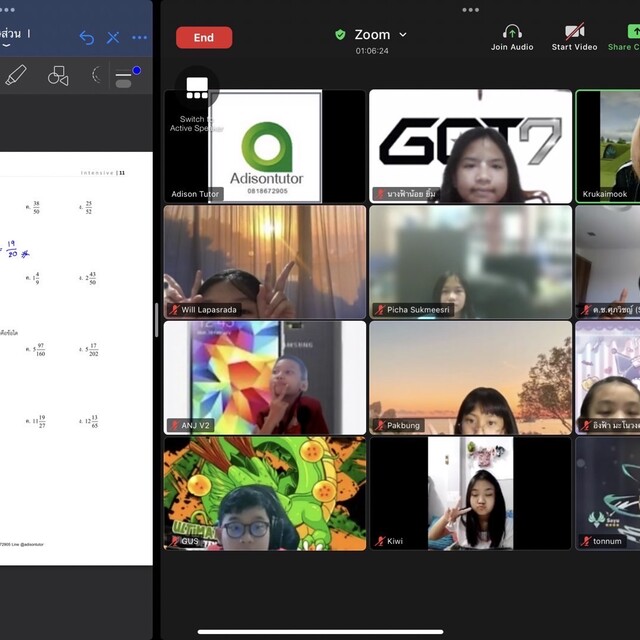Select Picha Sukmeesri's video tile

470,261
